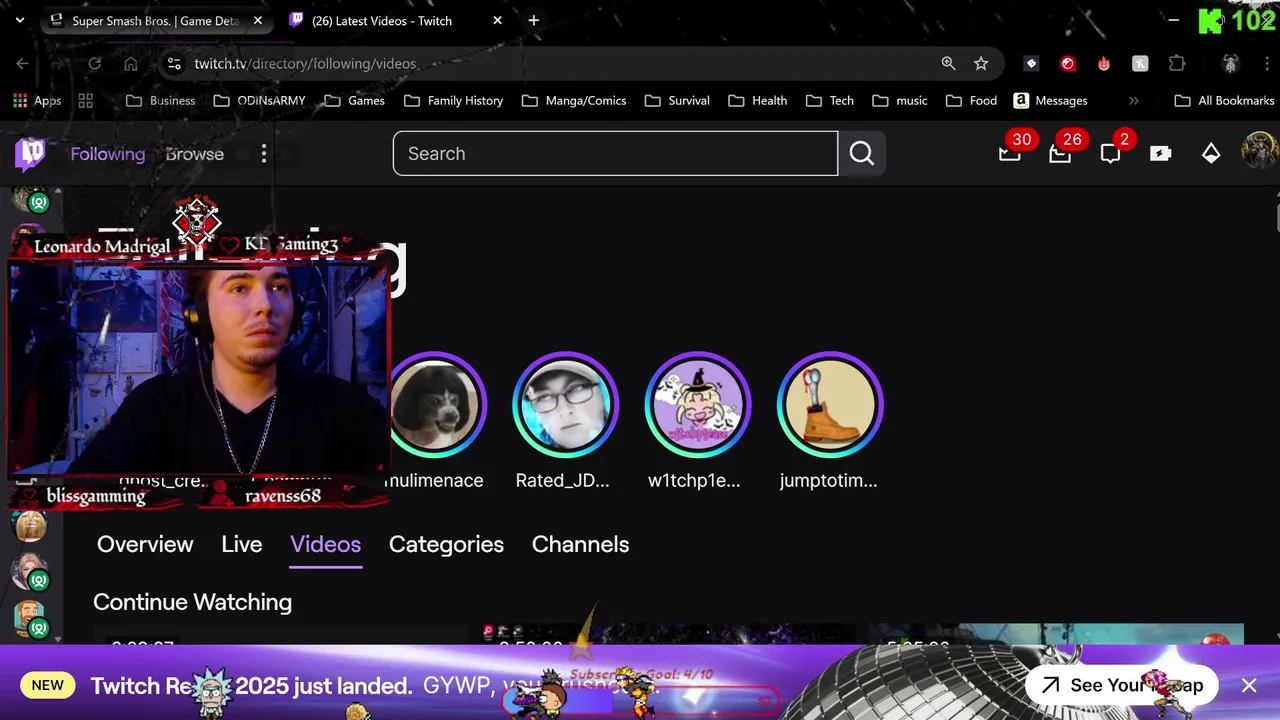
Task: Go to browser home page
Action: 131,63
